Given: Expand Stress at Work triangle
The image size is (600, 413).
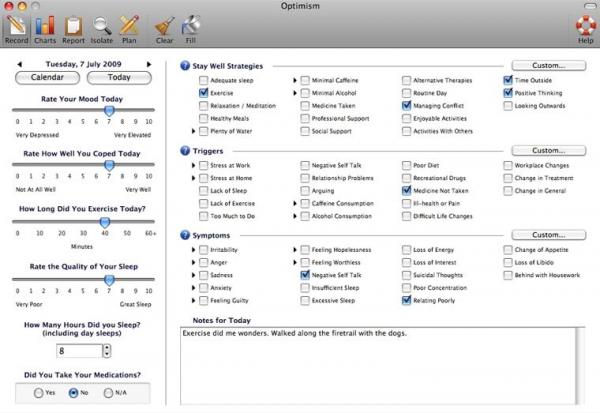Looking at the screenshot, I should pyautogui.click(x=193, y=165).
